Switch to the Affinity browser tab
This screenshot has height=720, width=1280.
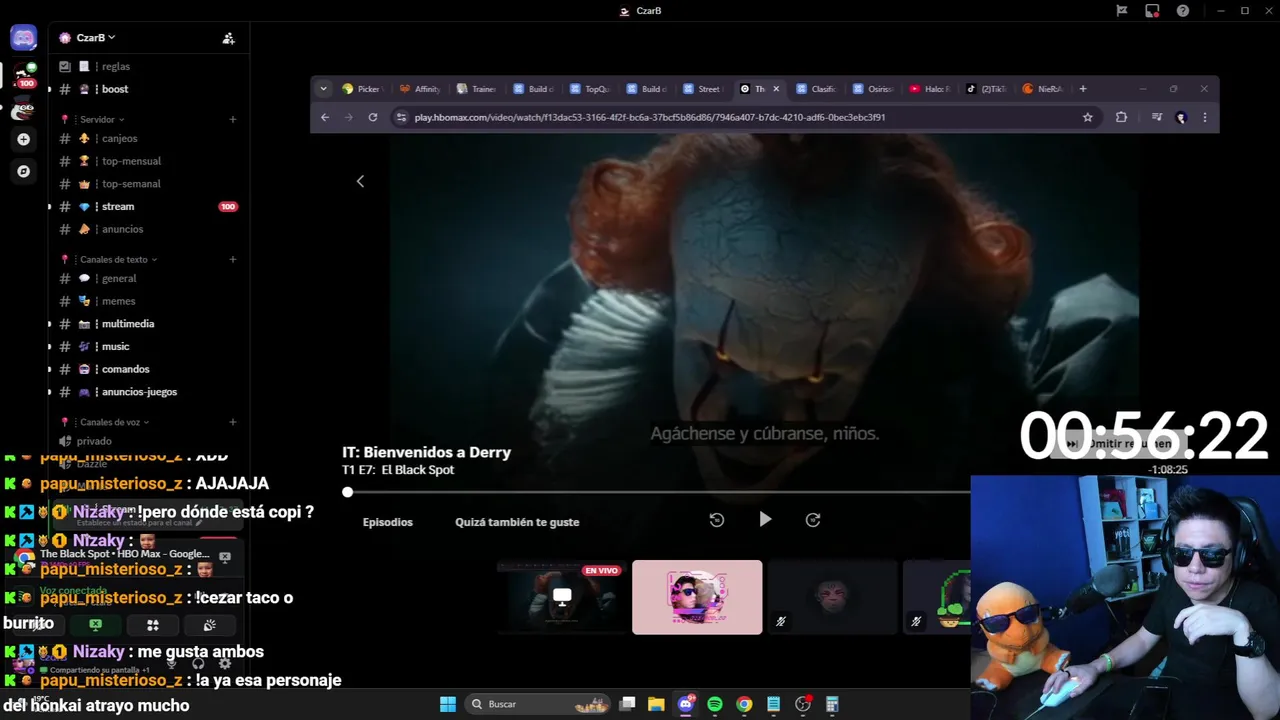point(420,89)
